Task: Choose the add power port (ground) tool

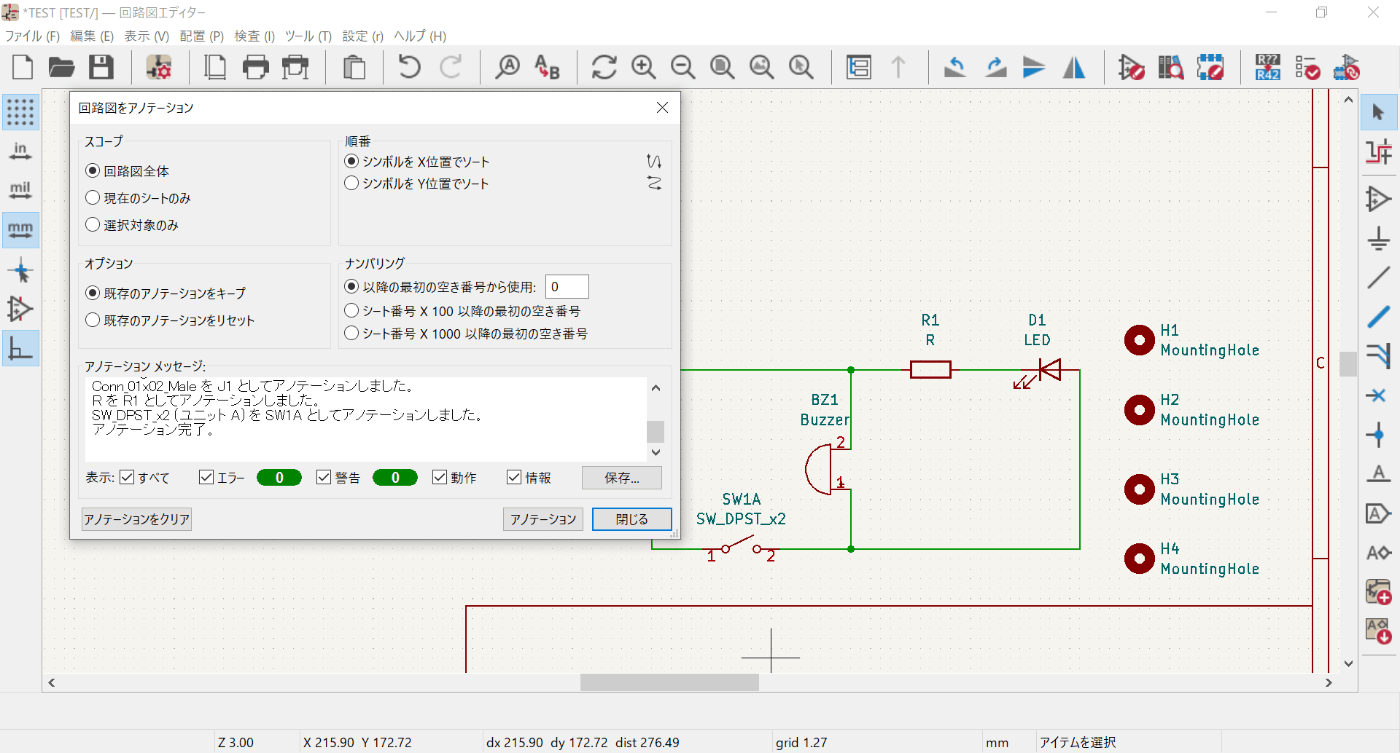Action: coord(1379,238)
